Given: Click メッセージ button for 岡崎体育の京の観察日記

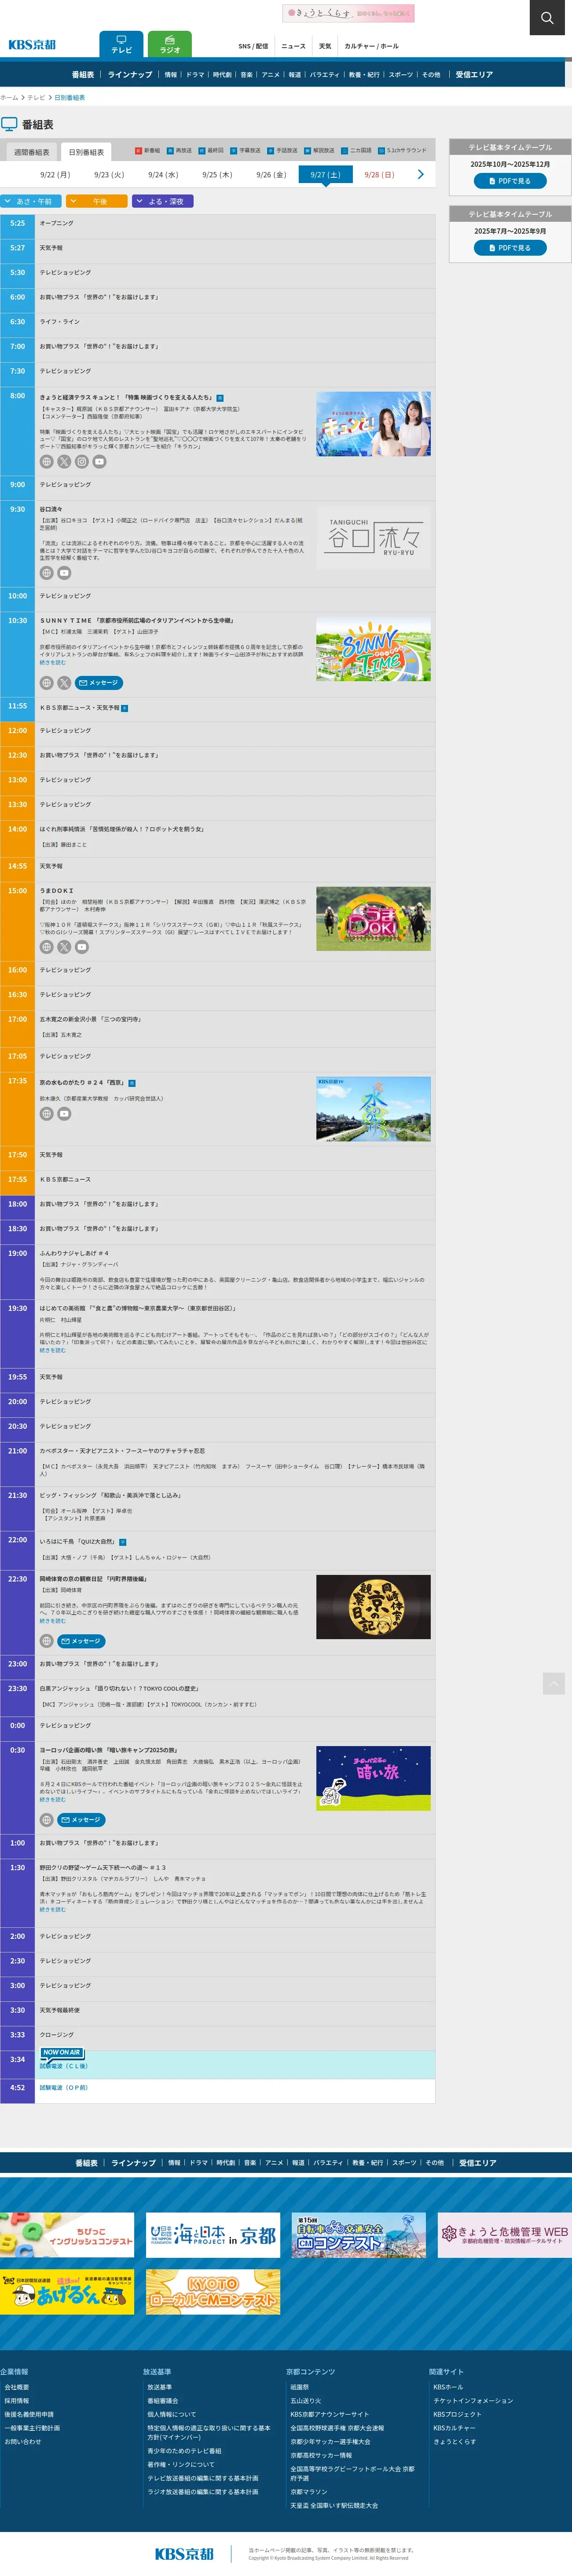Looking at the screenshot, I should point(81,1641).
